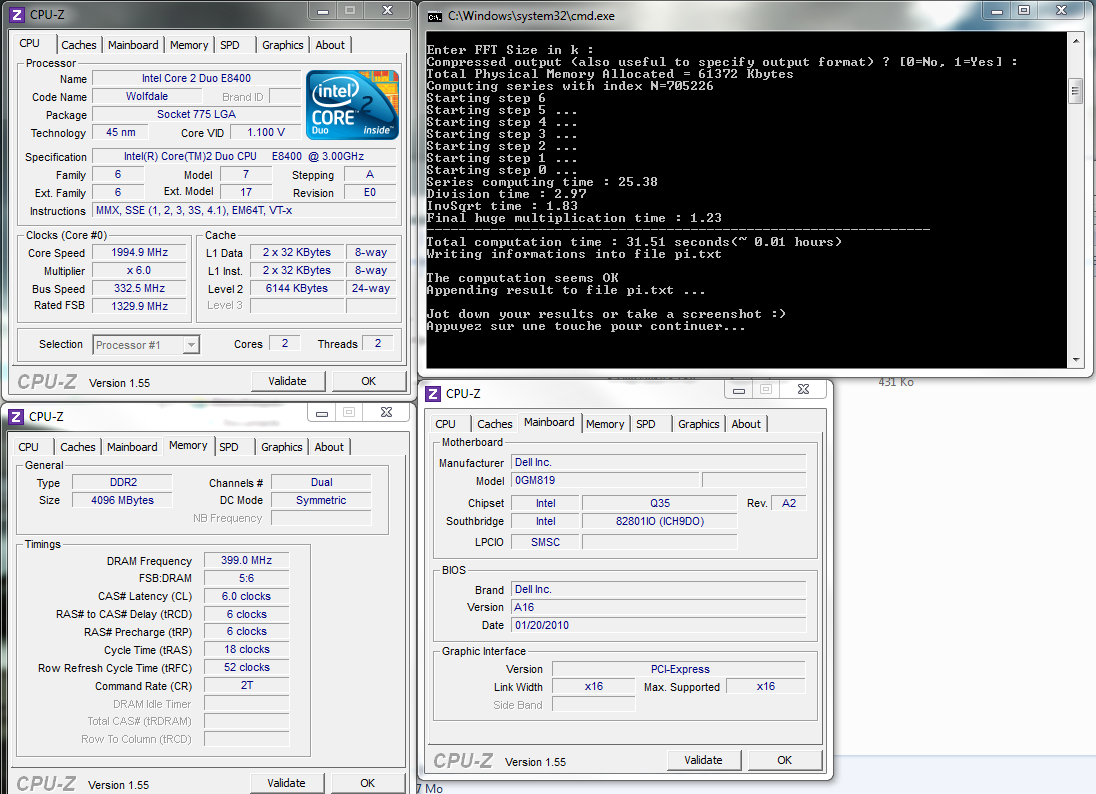Click the DRAM Frequency value 399.0 MHz
1096x794 pixels.
pyautogui.click(x=247, y=560)
